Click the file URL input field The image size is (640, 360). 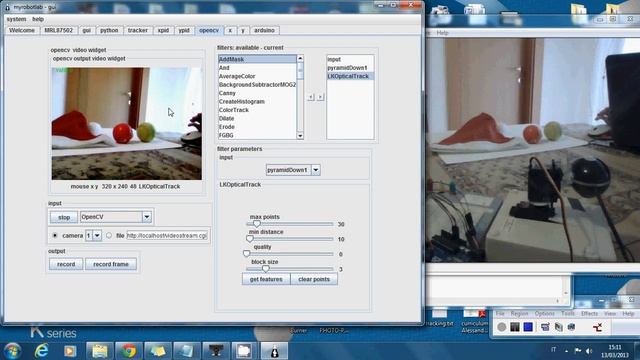(x=167, y=236)
